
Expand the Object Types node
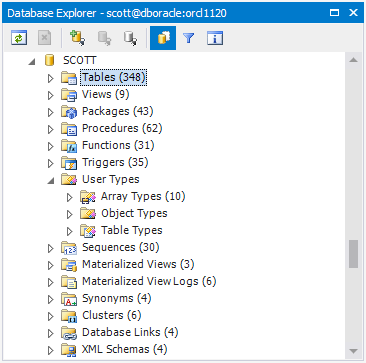click(70, 214)
